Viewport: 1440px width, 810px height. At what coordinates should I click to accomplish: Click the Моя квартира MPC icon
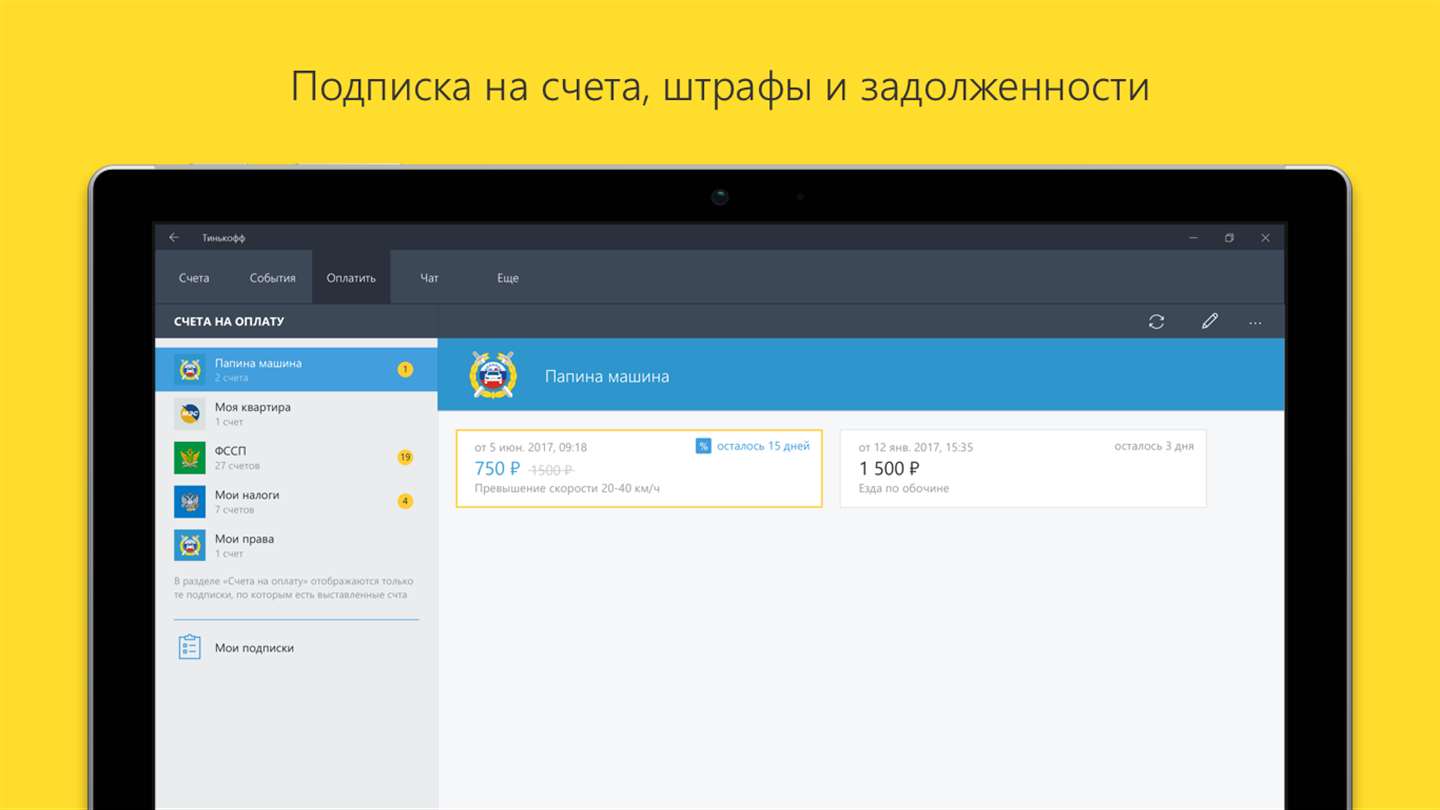(x=190, y=414)
